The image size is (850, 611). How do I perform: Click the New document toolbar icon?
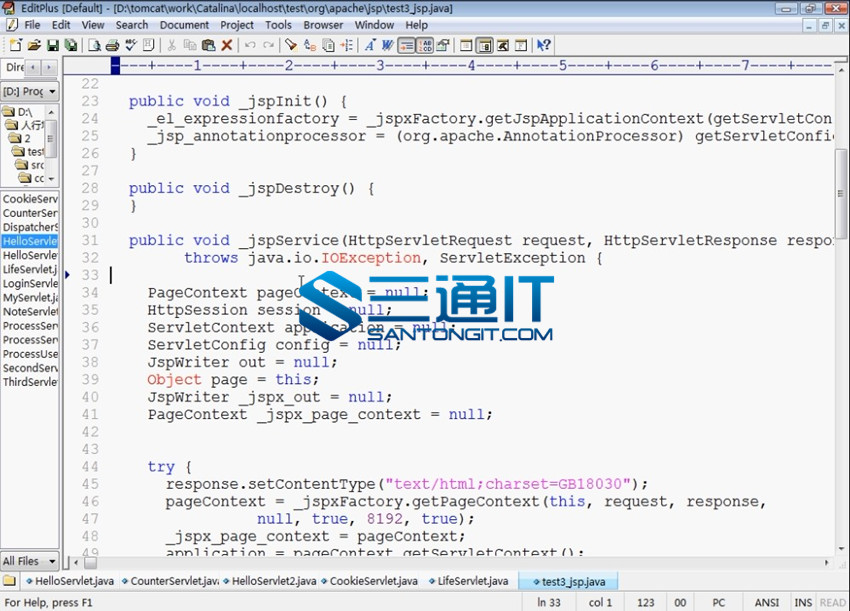tap(14, 45)
